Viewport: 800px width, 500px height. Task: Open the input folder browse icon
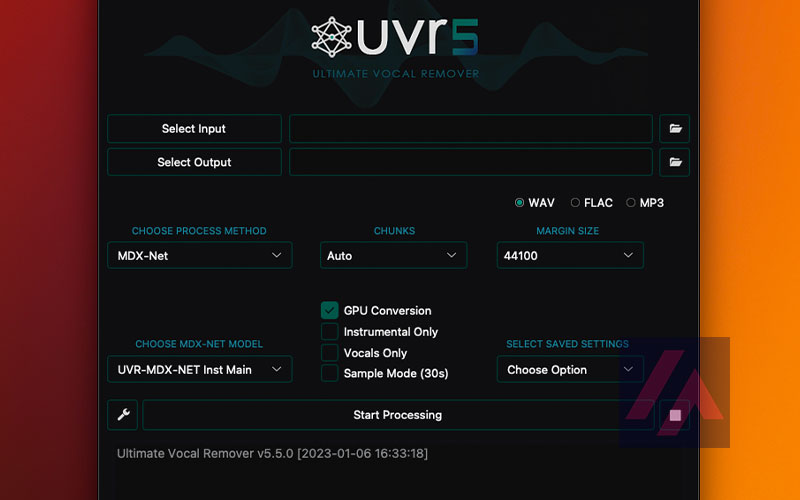(674, 129)
